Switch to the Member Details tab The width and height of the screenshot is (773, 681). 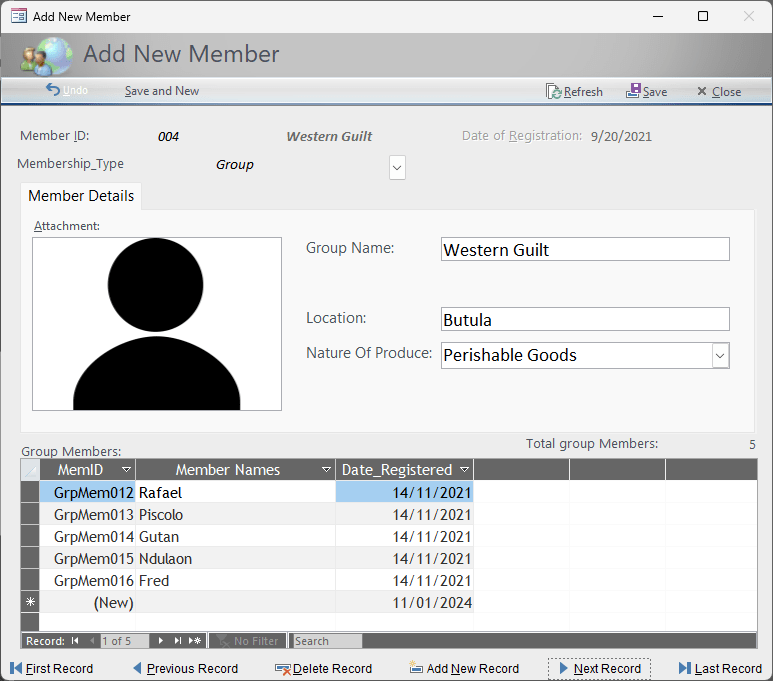pos(81,196)
